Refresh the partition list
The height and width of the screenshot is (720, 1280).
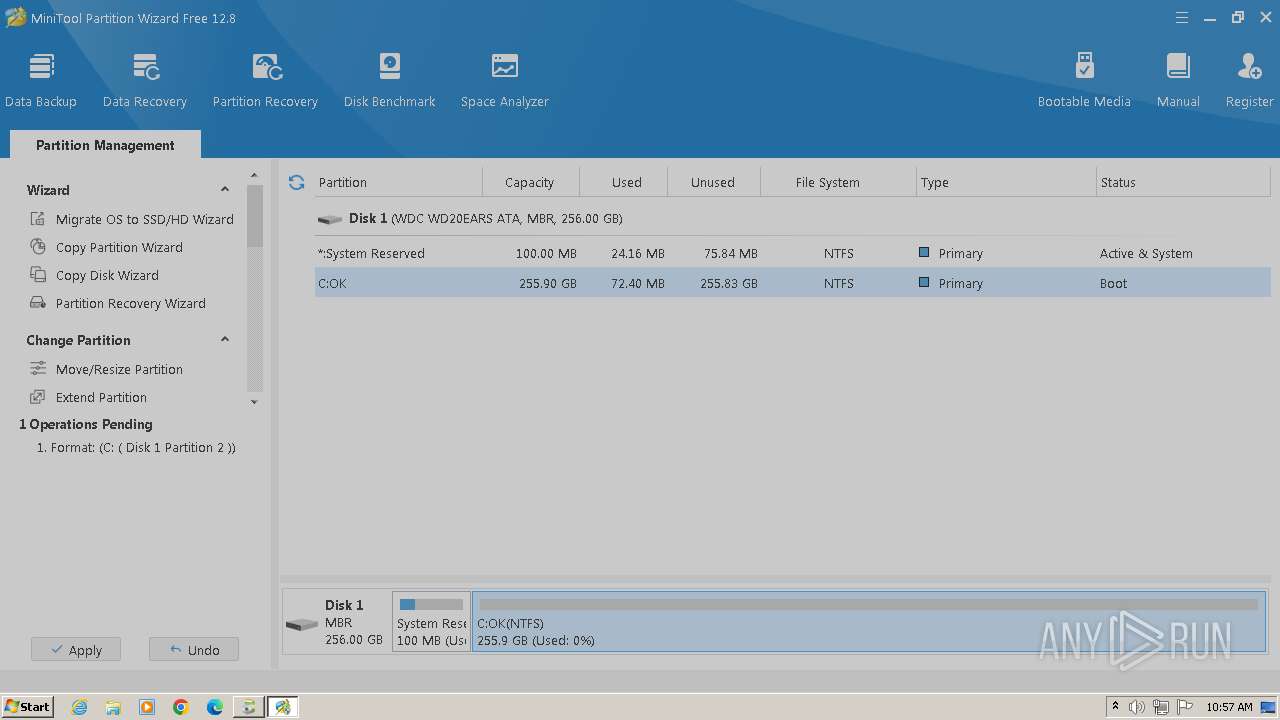tap(296, 182)
